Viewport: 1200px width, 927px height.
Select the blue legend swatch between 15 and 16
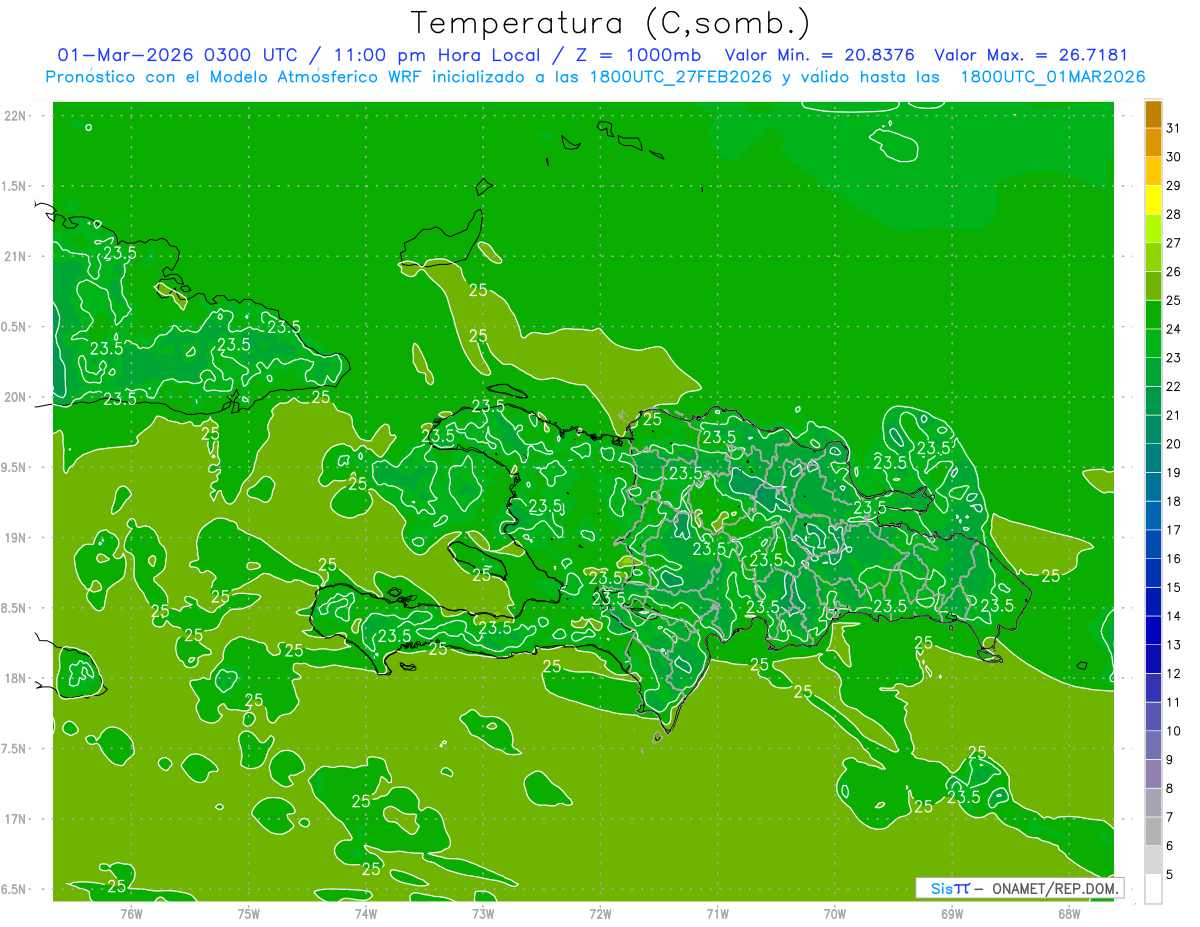[x=1153, y=573]
